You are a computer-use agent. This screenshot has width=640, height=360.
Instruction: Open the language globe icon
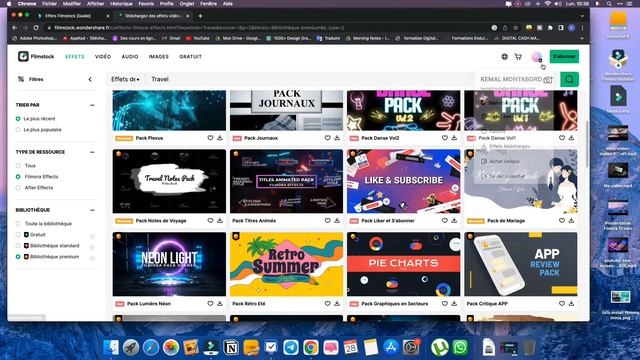[504, 57]
